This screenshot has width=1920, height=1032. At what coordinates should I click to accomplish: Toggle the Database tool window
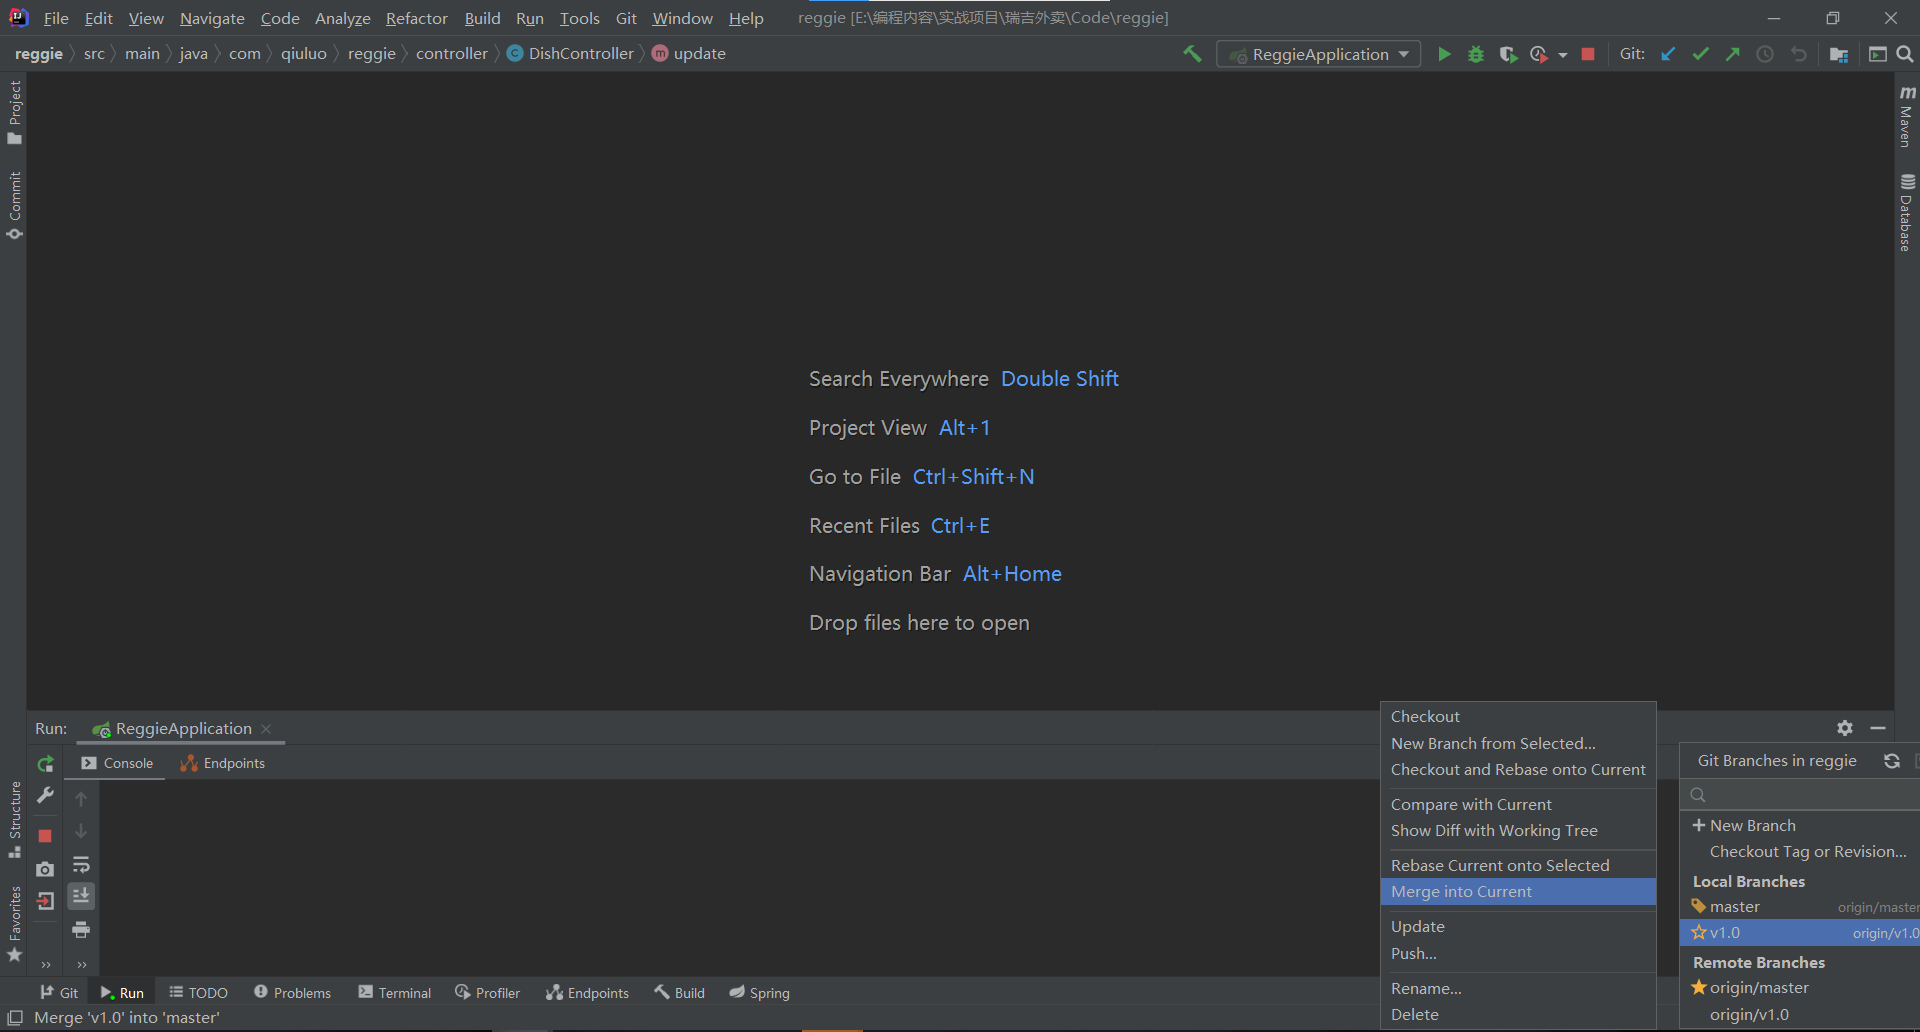coord(1906,212)
